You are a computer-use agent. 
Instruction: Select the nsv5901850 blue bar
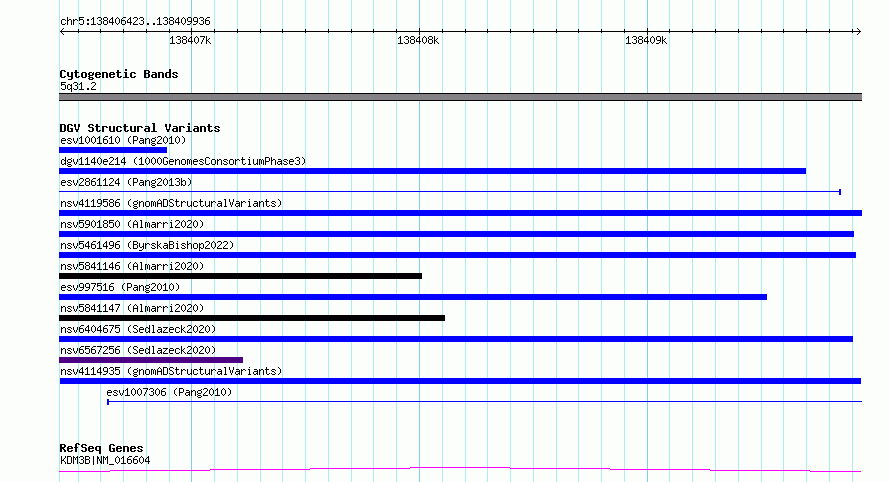pos(456,234)
